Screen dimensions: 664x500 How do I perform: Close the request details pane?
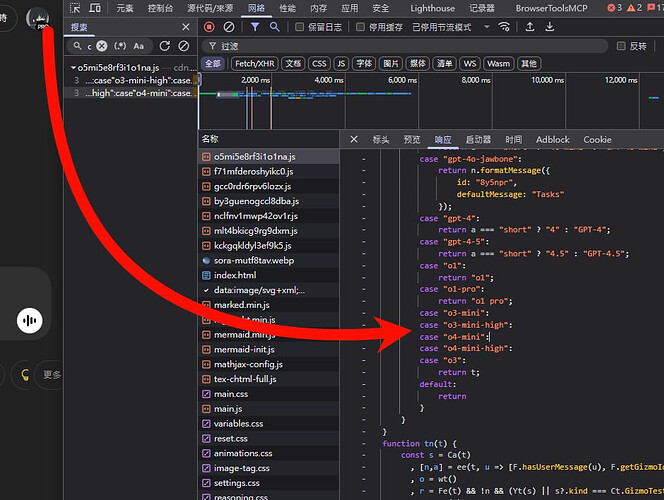point(354,139)
